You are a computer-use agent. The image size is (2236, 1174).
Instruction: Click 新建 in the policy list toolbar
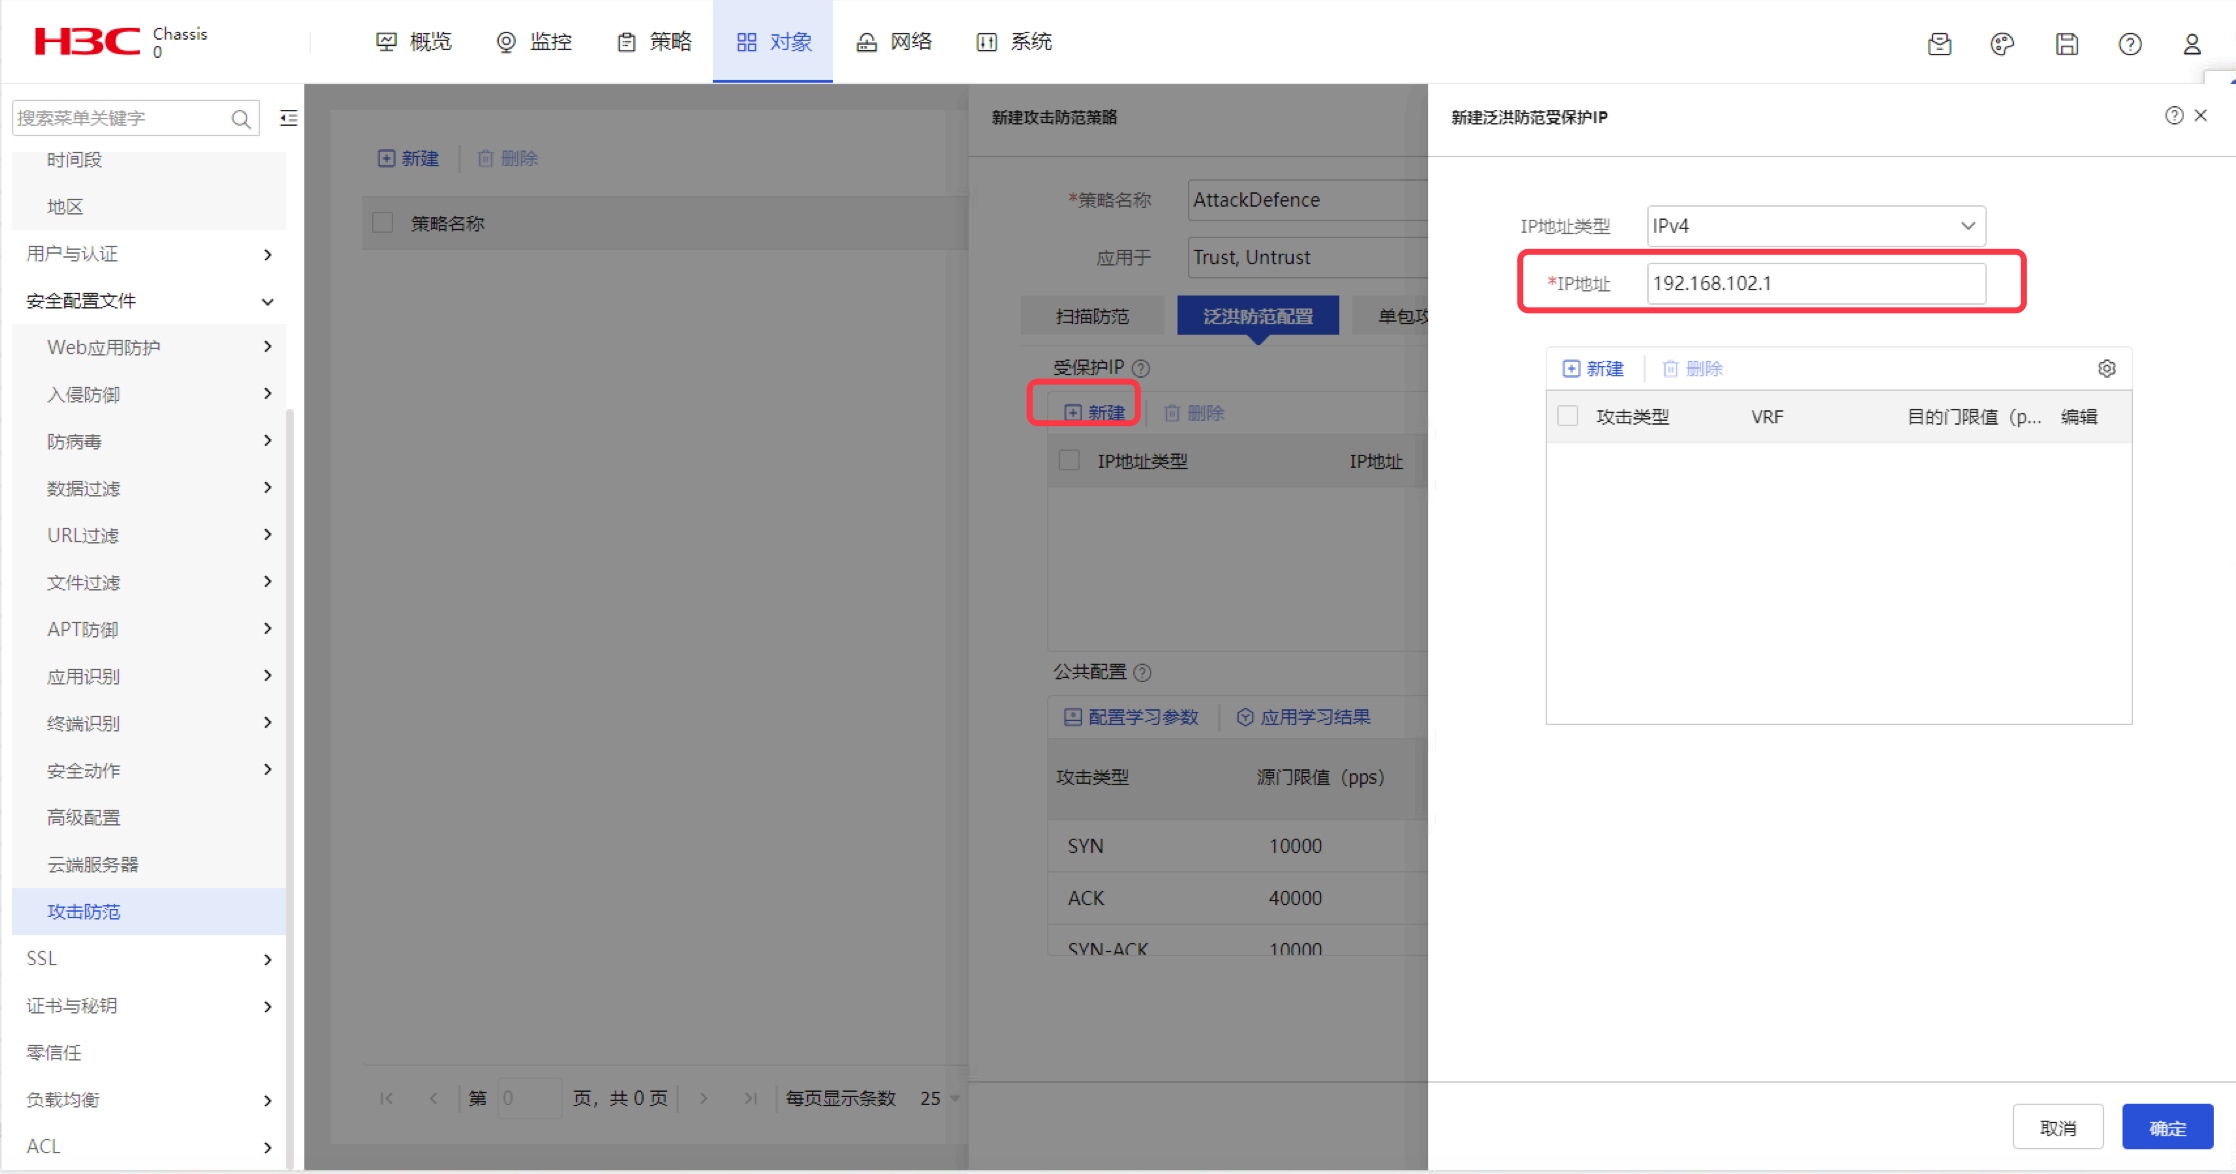coord(408,158)
